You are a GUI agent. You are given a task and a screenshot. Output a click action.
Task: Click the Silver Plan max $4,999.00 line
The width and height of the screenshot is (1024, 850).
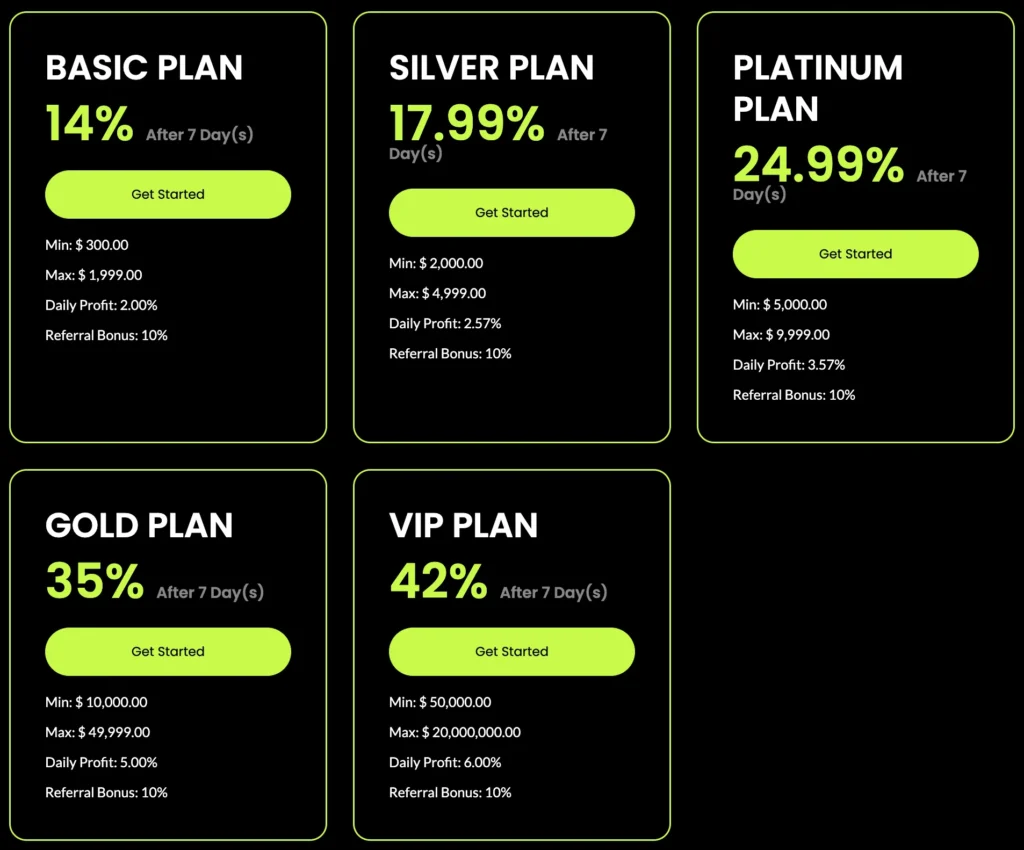[437, 293]
